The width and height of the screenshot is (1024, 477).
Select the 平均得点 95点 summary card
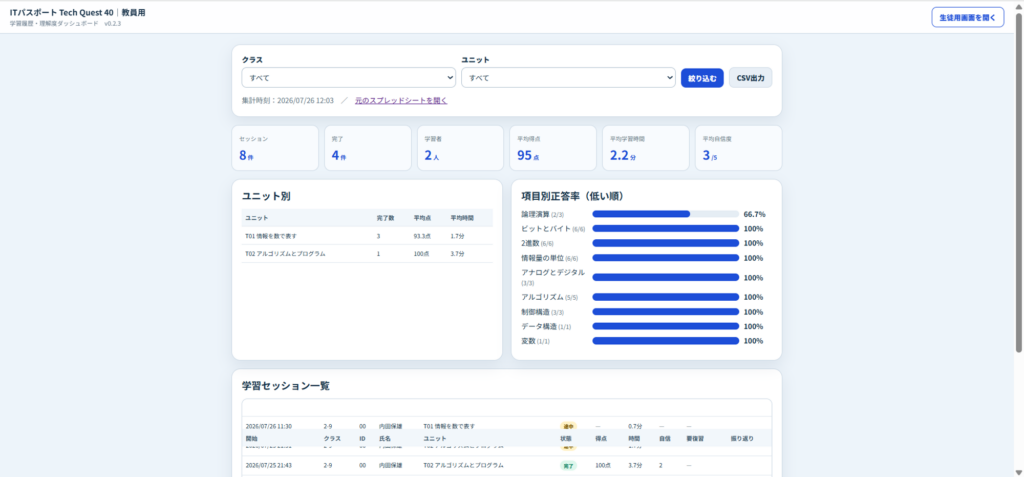[553, 148]
